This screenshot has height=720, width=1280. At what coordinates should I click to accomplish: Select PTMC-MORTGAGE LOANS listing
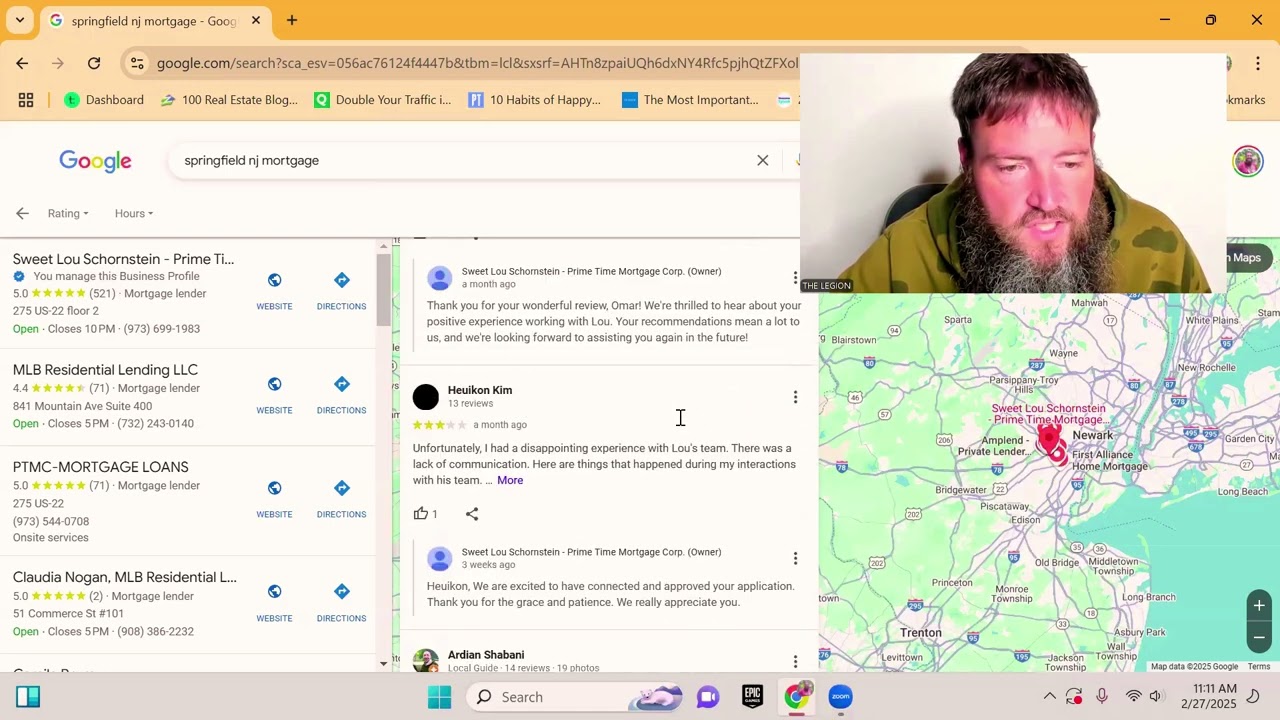click(x=100, y=467)
